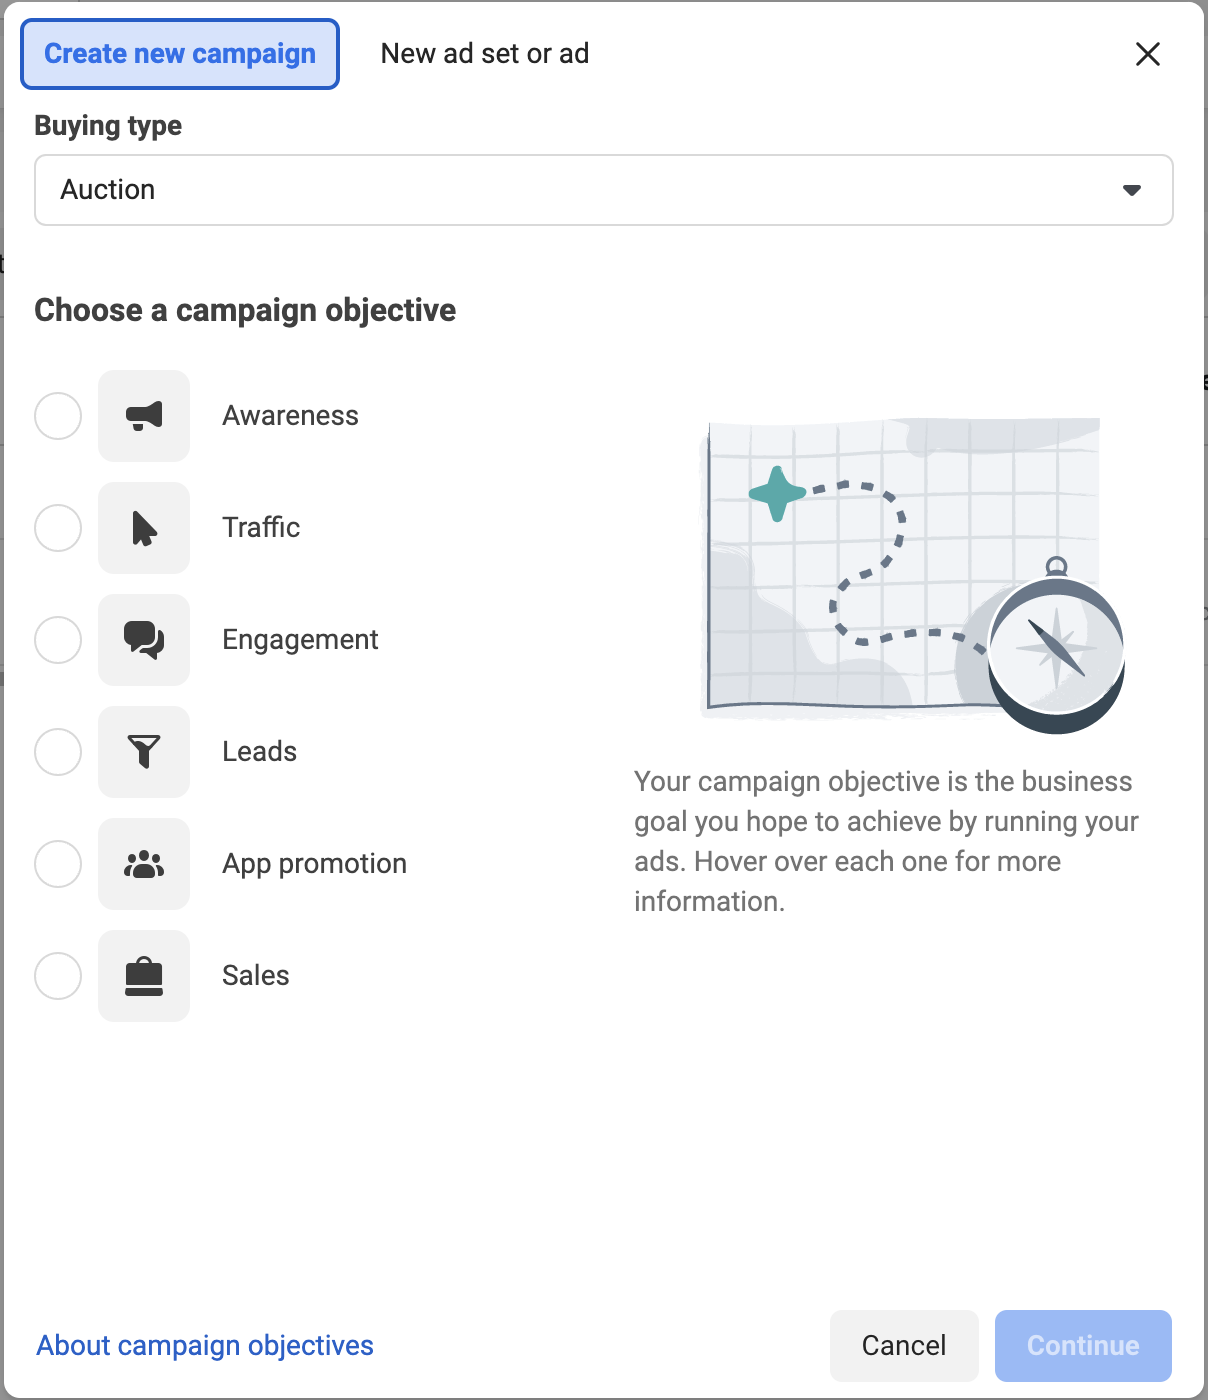Pick the Leads radio button

(x=58, y=752)
